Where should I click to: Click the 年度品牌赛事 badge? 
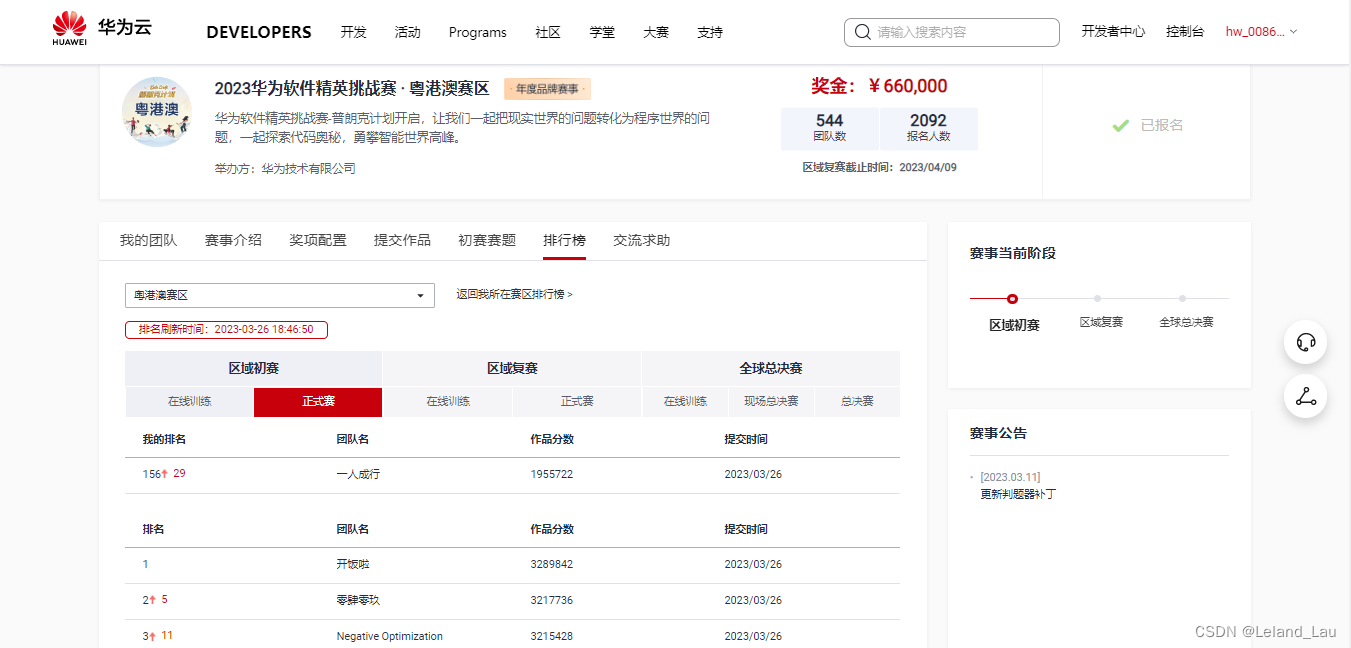click(547, 89)
